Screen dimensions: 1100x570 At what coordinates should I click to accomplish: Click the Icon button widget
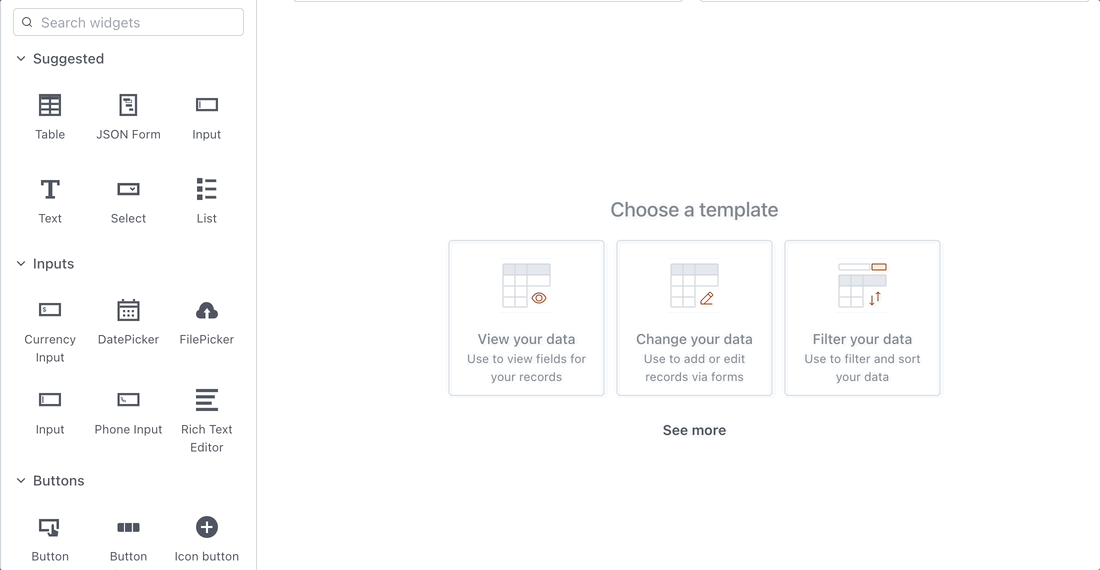click(x=207, y=527)
